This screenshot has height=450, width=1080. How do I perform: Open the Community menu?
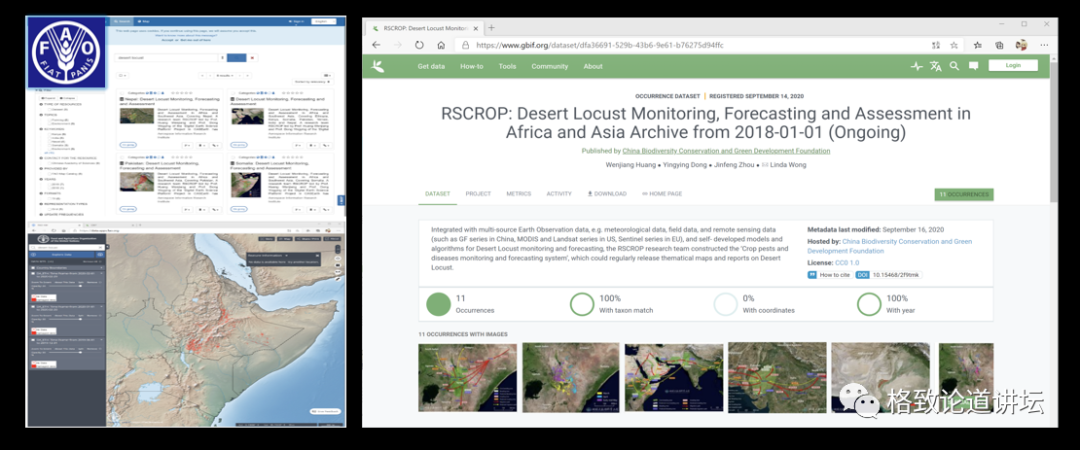pyautogui.click(x=550, y=66)
